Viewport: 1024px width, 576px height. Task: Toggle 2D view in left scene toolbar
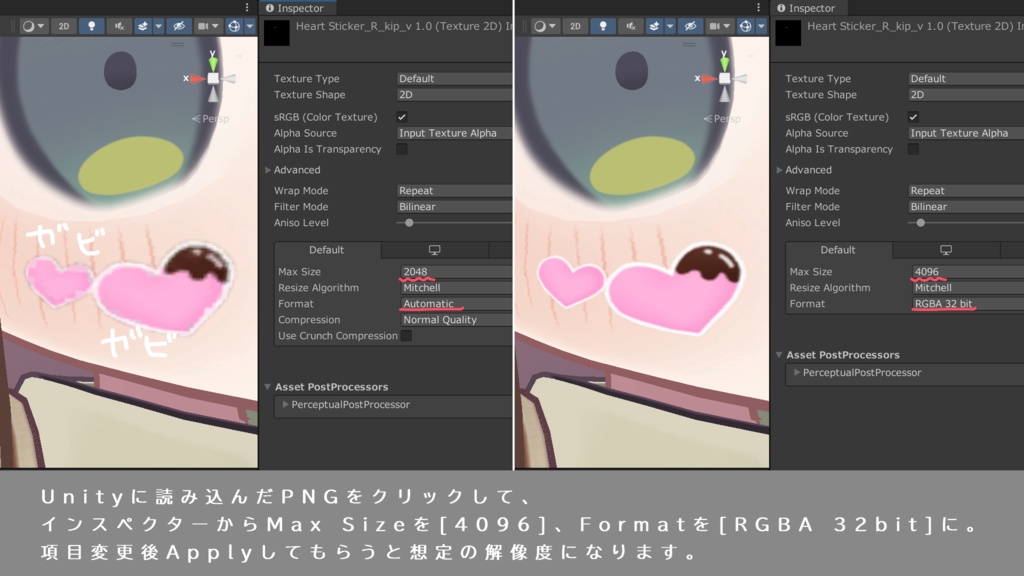[x=63, y=26]
